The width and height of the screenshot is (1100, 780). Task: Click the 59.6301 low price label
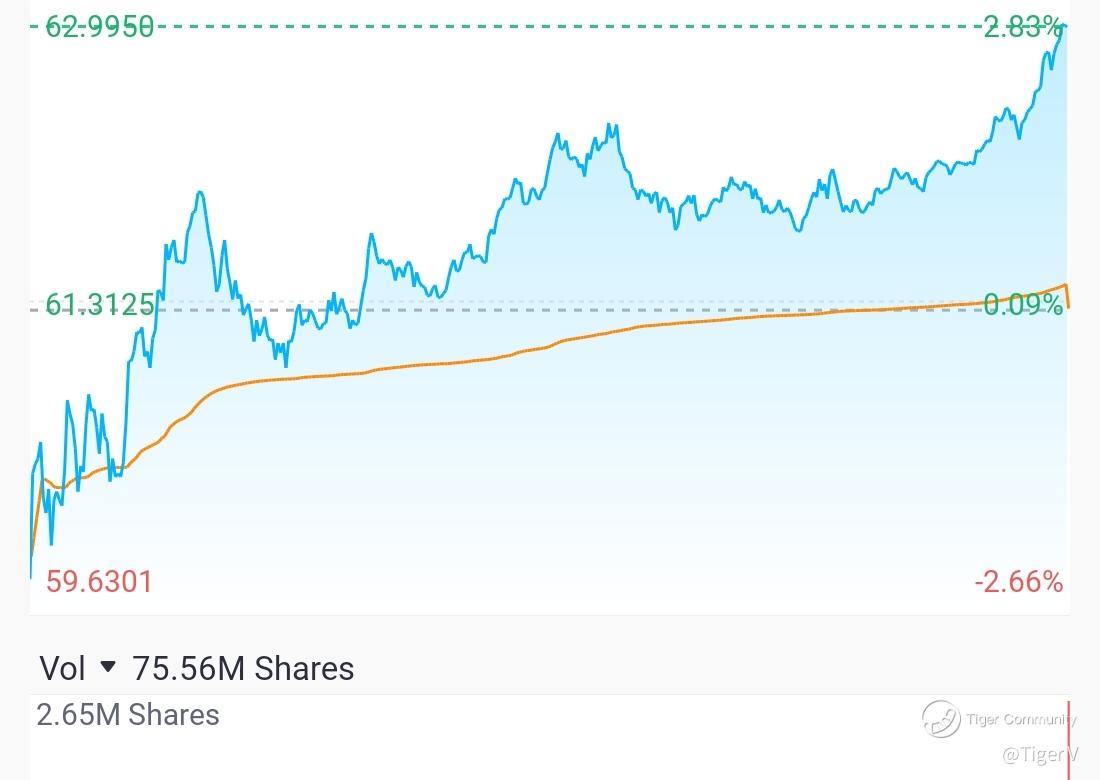coord(99,581)
